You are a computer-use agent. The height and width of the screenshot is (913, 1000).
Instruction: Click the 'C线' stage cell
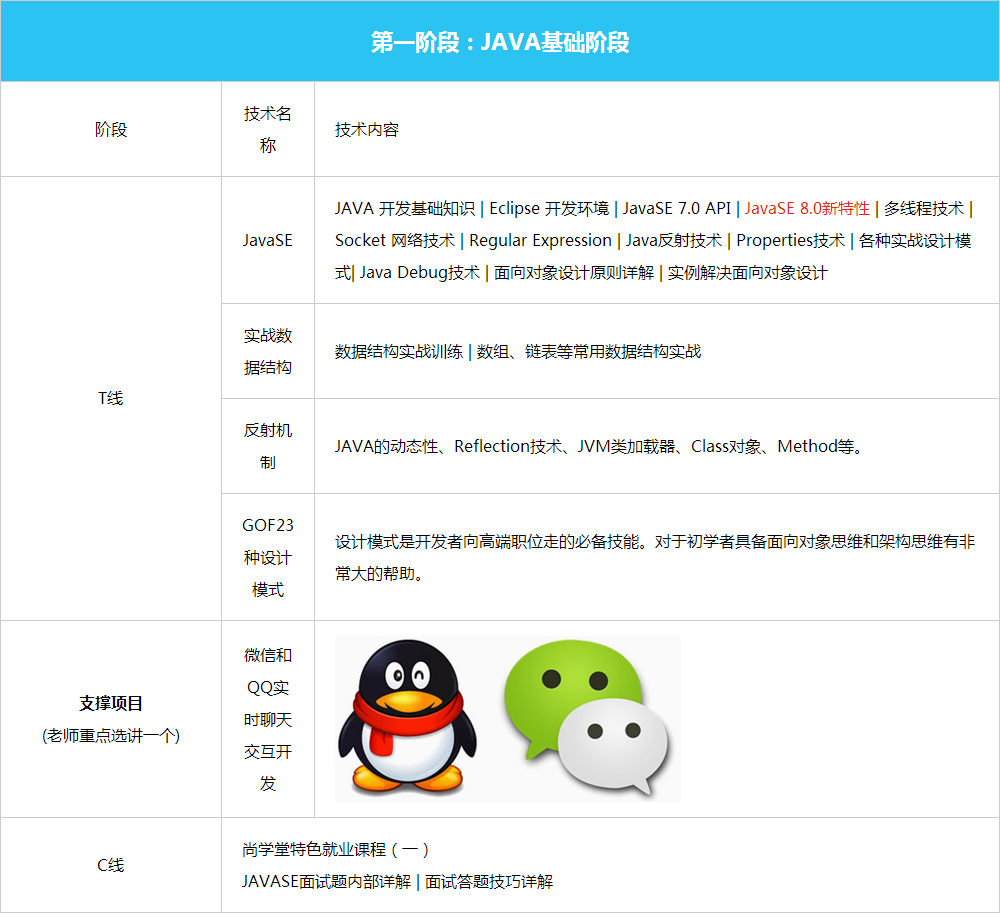coord(111,865)
